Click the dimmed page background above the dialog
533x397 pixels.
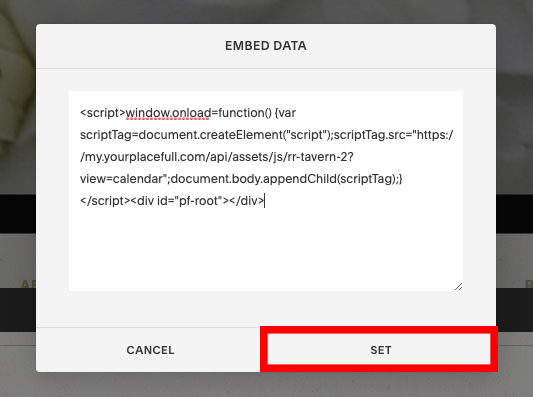coord(266,11)
